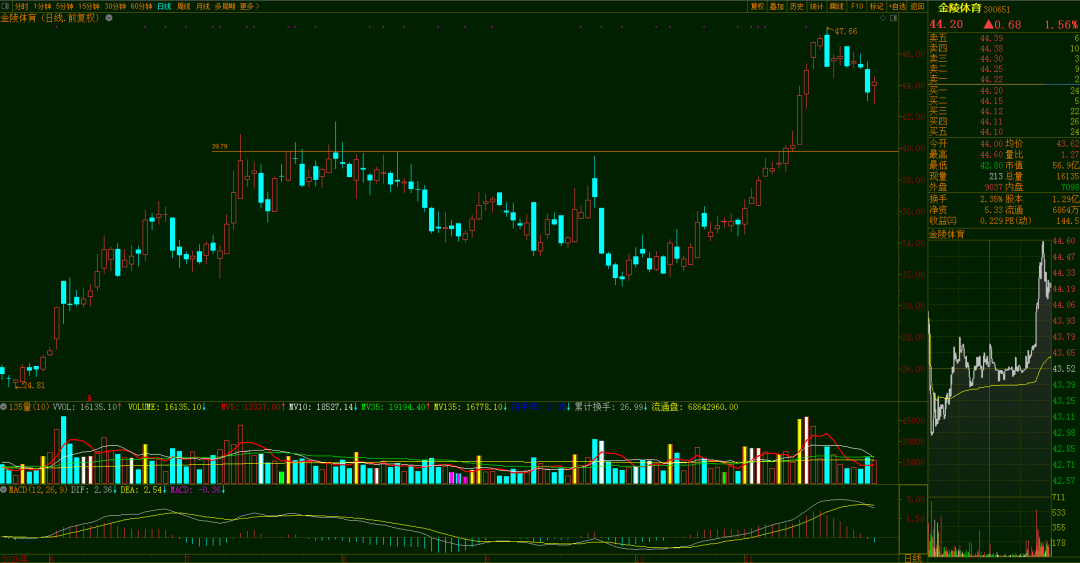The width and height of the screenshot is (1080, 563).
Task: Click the MV5 value 13337.00
Action: 260,407
